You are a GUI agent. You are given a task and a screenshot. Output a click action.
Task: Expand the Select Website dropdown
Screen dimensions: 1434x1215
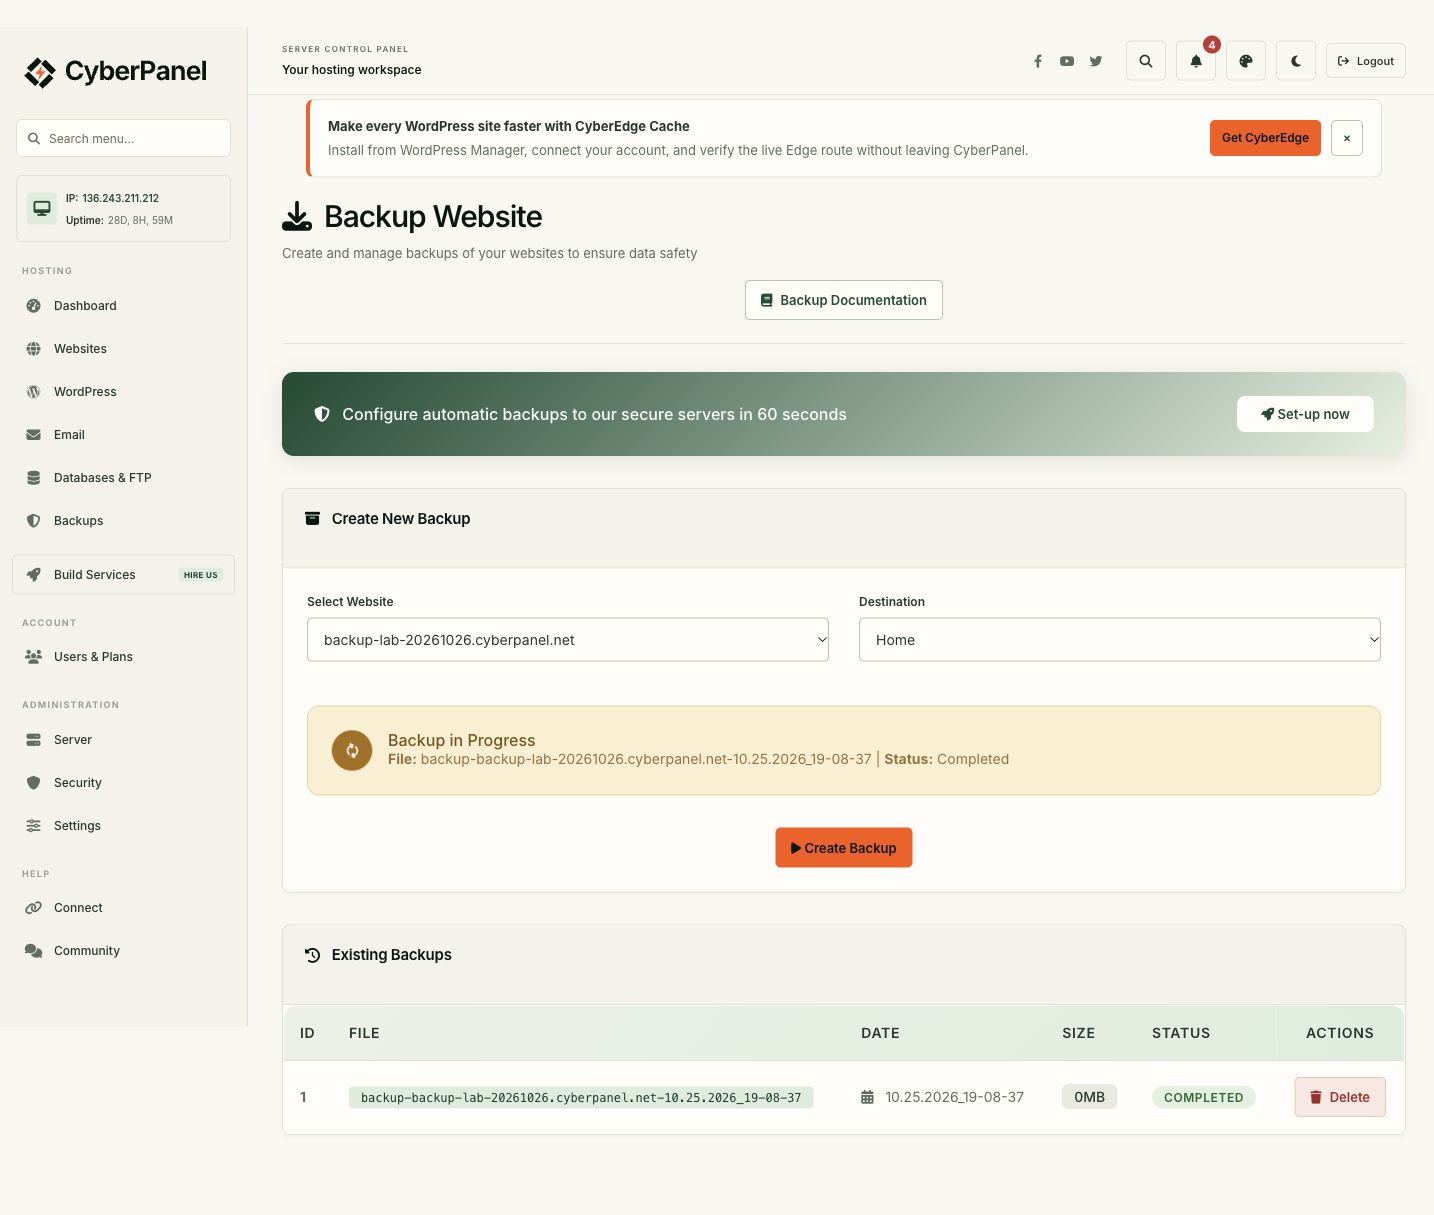click(x=568, y=640)
